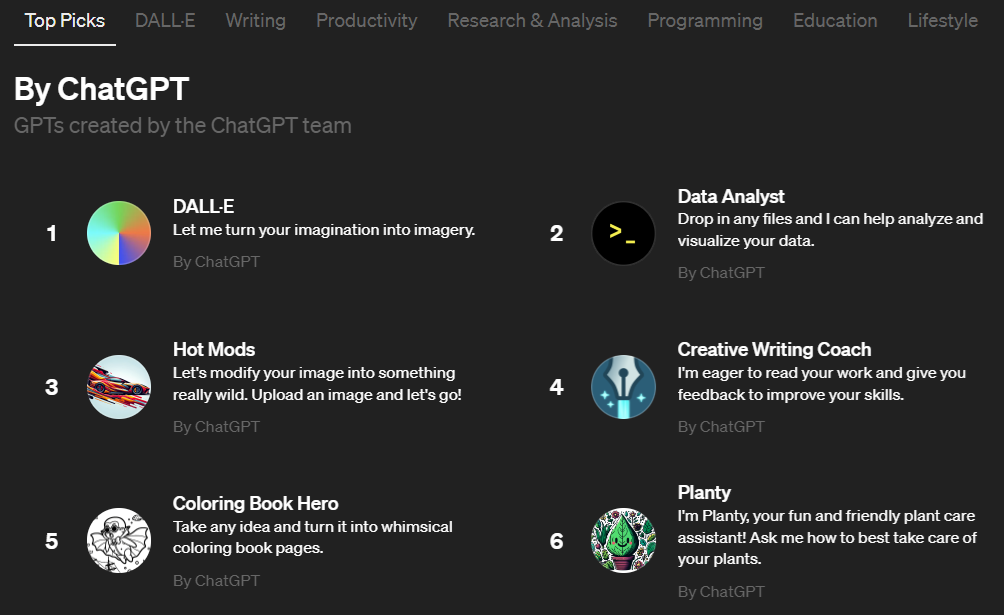
Task: Open the Hot Mods title link
Action: (x=214, y=349)
